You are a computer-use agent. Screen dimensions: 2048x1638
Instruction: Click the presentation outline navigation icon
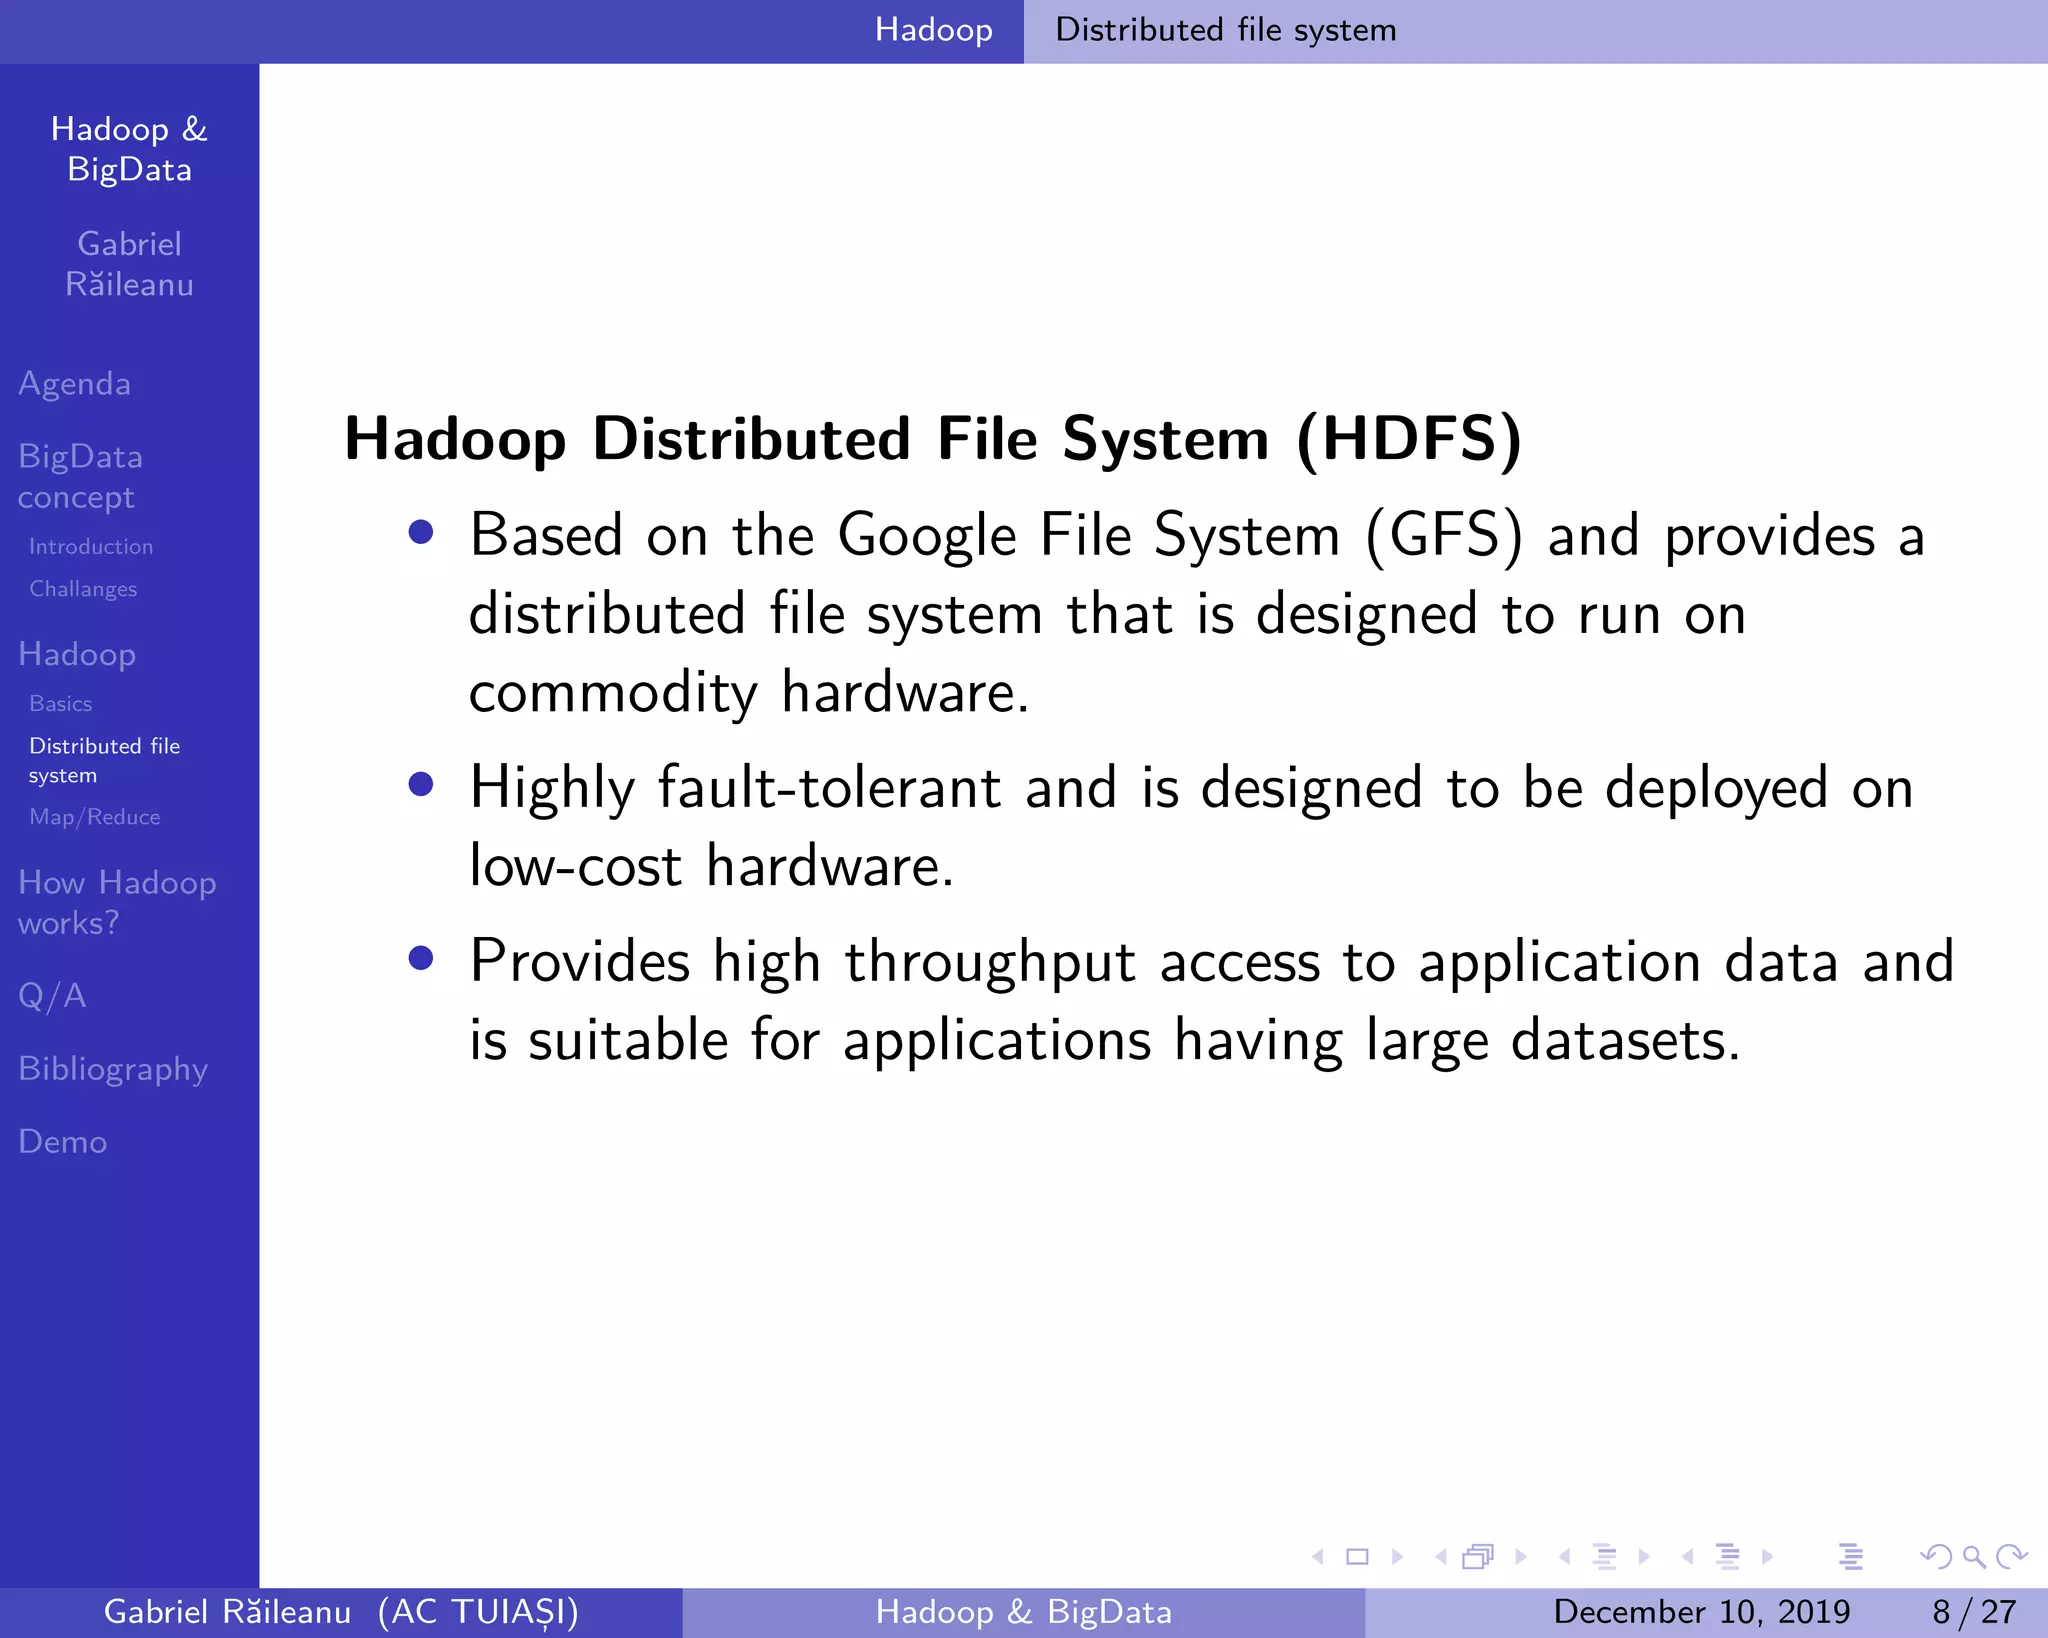pyautogui.click(x=1851, y=1557)
